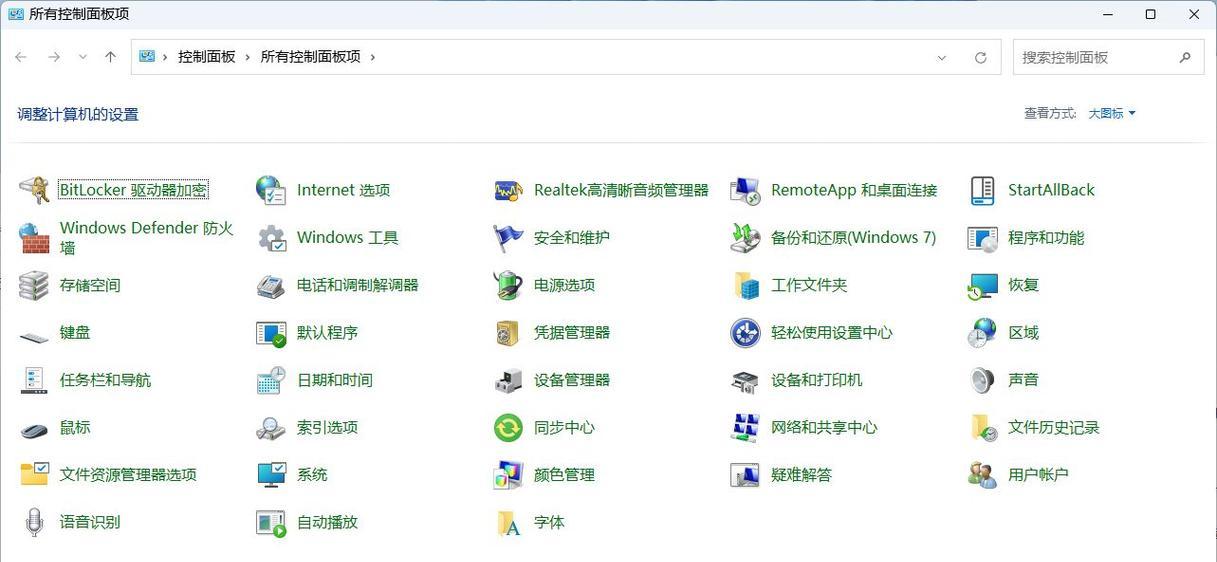The height and width of the screenshot is (562, 1217).
Task: Click the window title bar icon
Action: point(16,14)
